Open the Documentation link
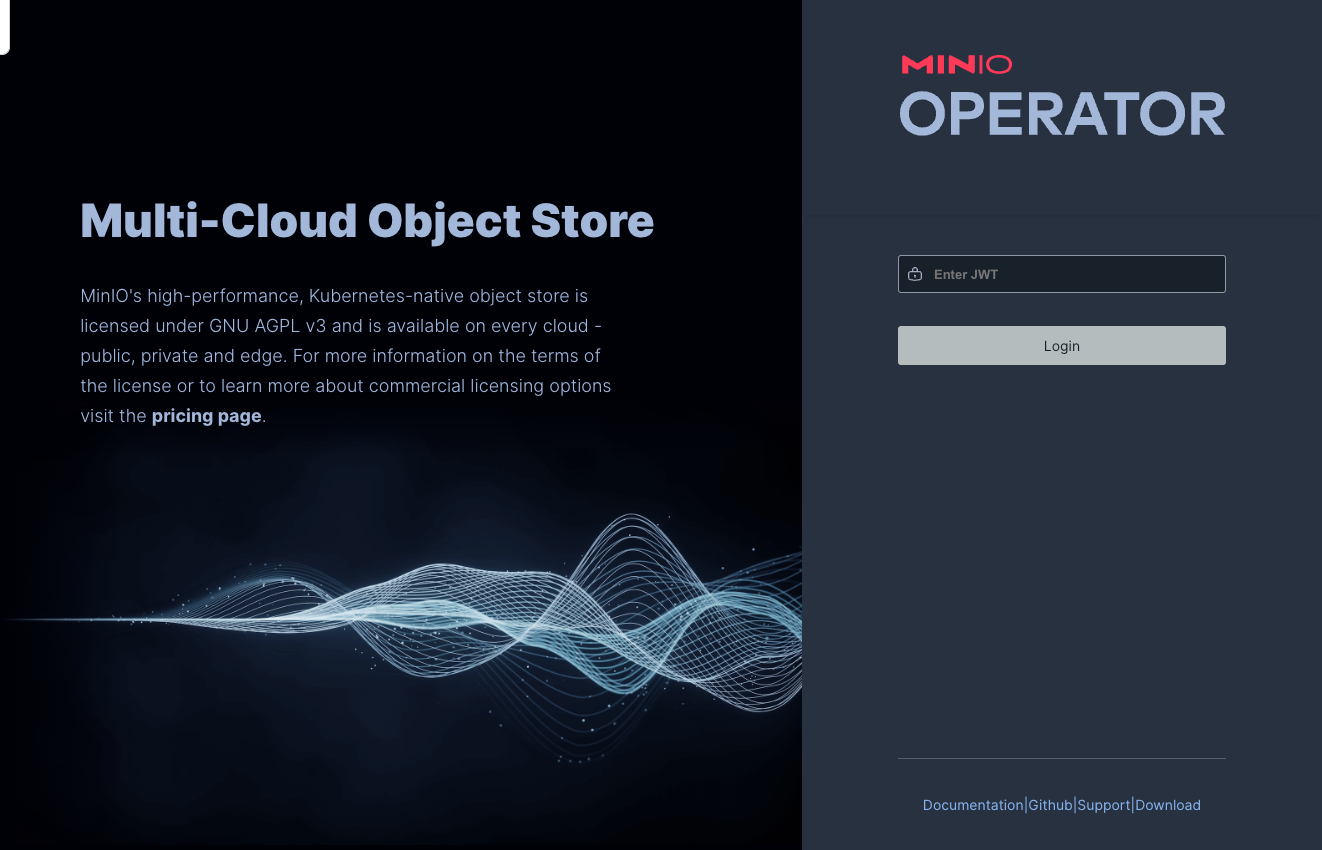 pyautogui.click(x=973, y=805)
